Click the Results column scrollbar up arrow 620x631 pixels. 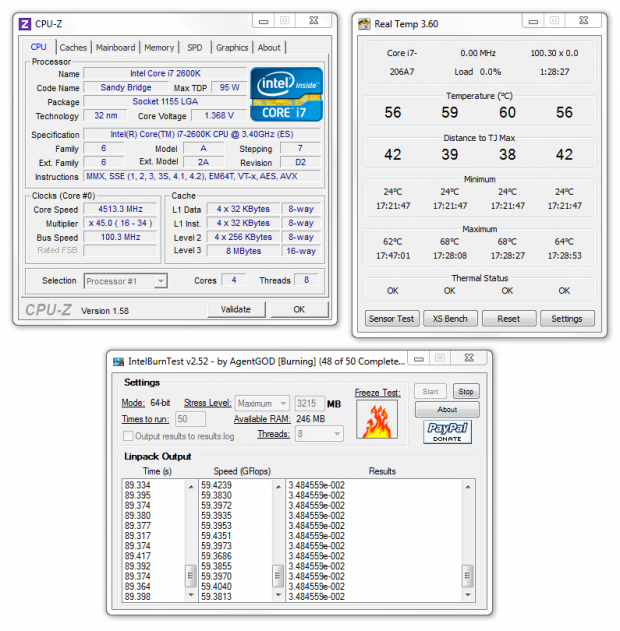(x=468, y=487)
